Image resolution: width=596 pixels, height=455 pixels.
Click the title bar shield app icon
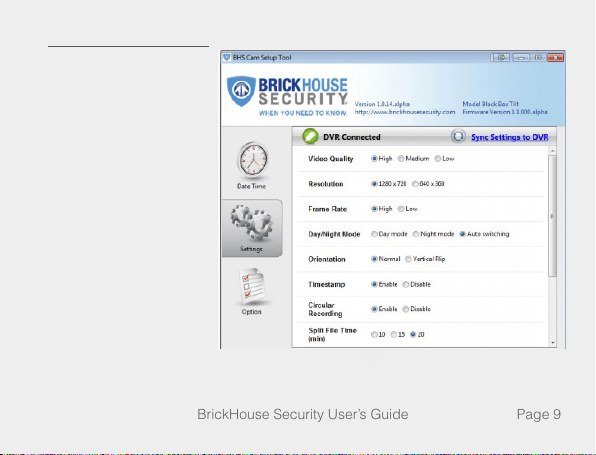tap(227, 57)
